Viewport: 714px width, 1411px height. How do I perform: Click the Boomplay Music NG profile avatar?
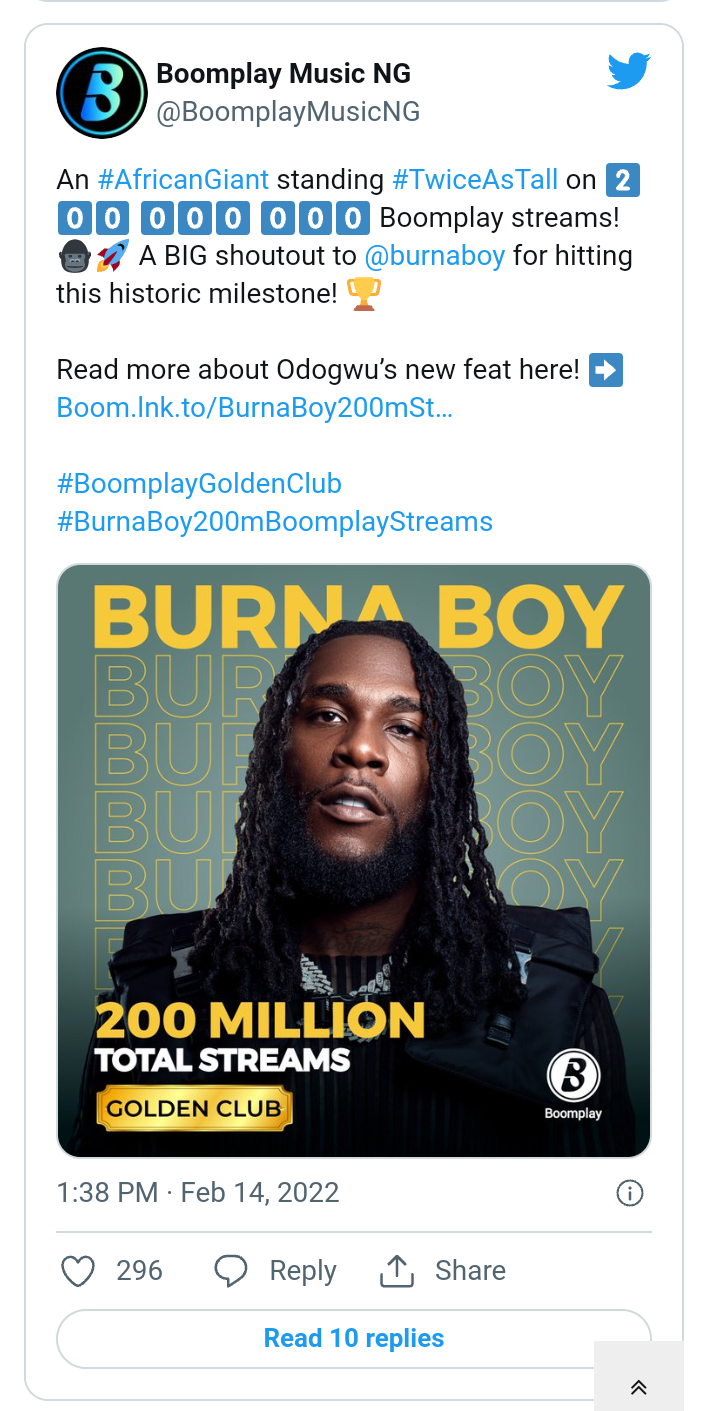pos(102,93)
